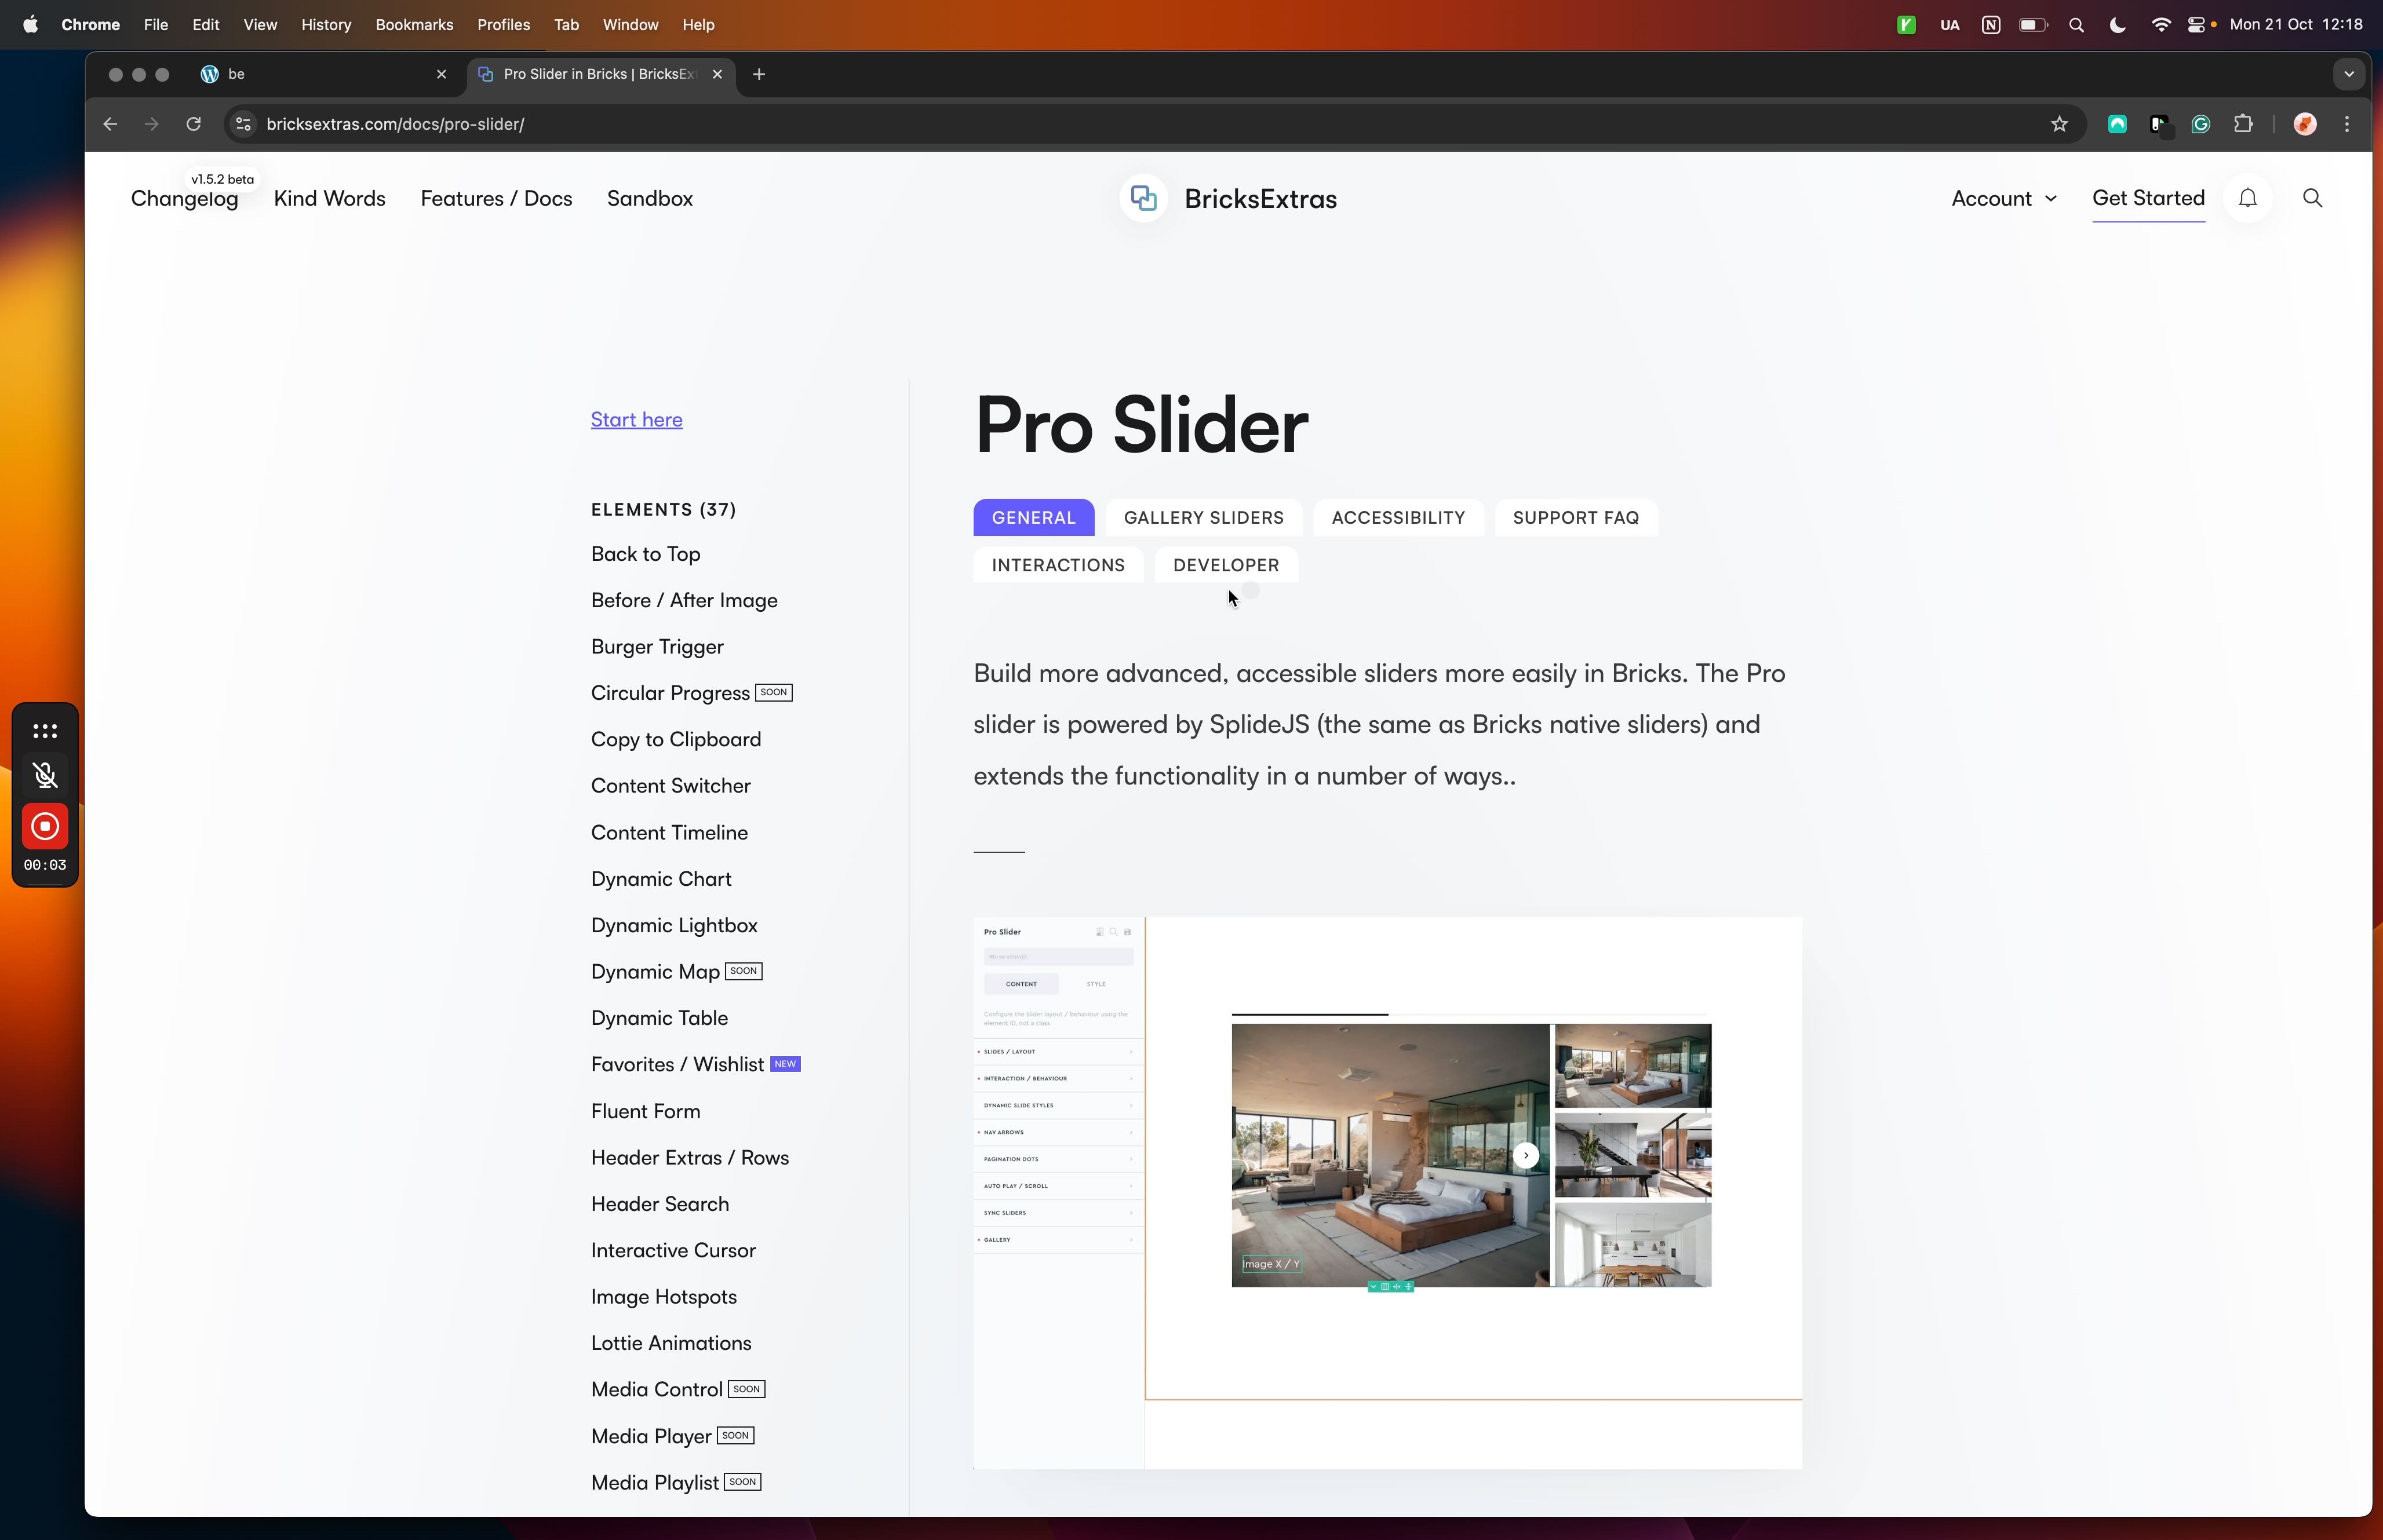Open the Bookmarks menu

pos(414,25)
